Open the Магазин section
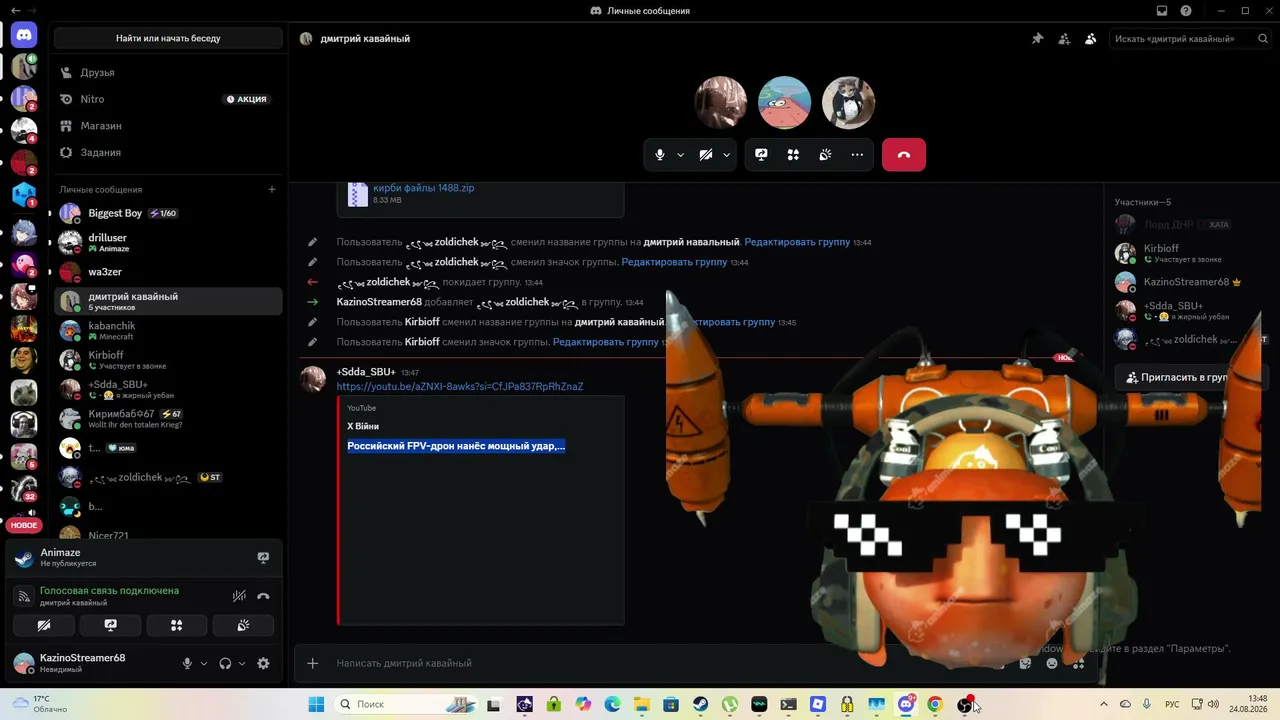The width and height of the screenshot is (1280, 720). tap(168, 126)
